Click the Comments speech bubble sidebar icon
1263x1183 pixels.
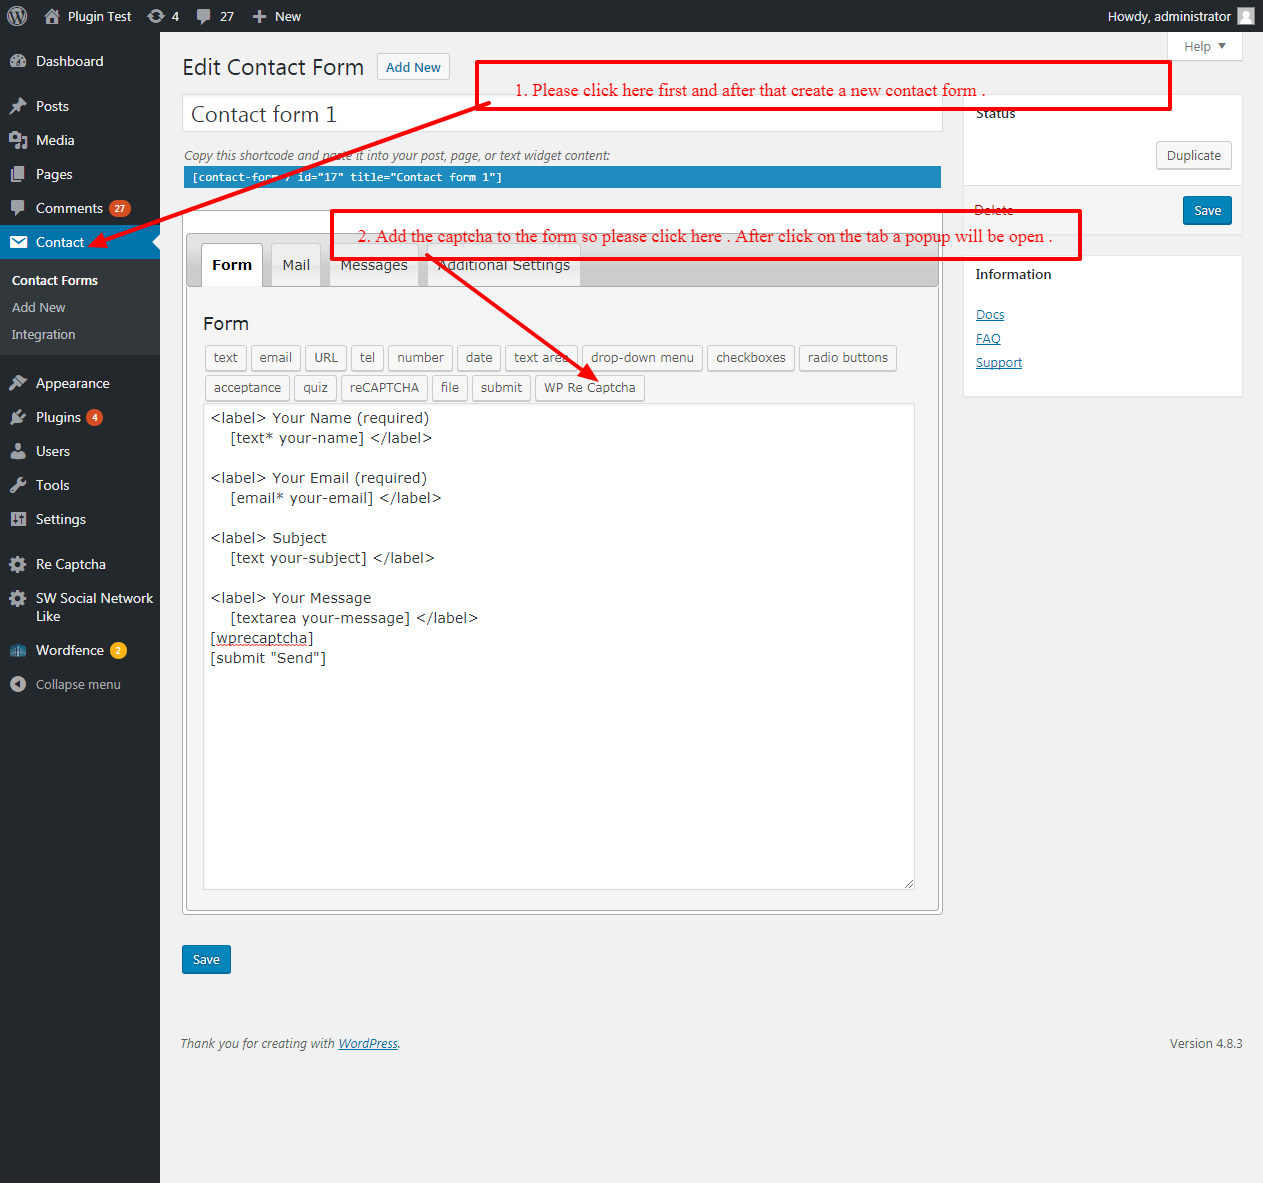(x=18, y=208)
